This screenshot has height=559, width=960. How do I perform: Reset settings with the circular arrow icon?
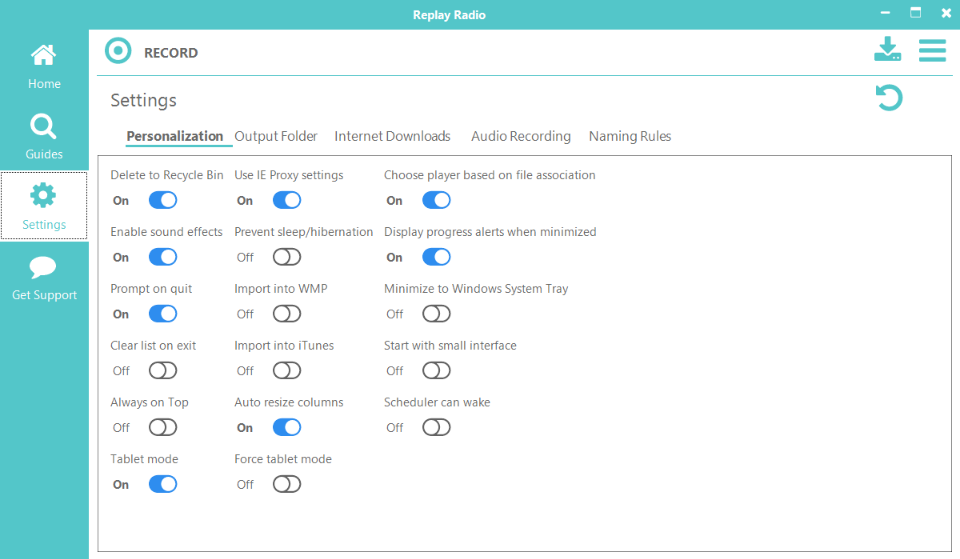(889, 98)
